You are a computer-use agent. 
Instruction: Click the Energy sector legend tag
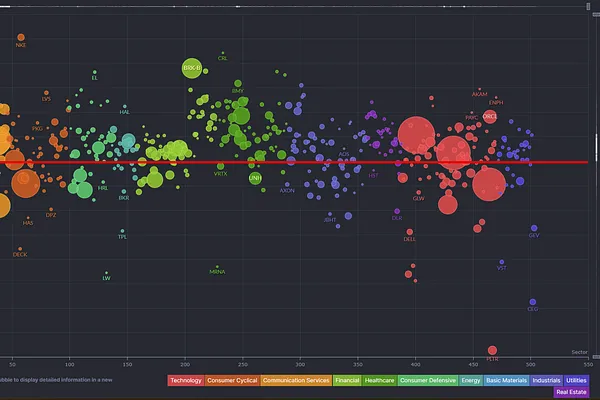pos(472,381)
